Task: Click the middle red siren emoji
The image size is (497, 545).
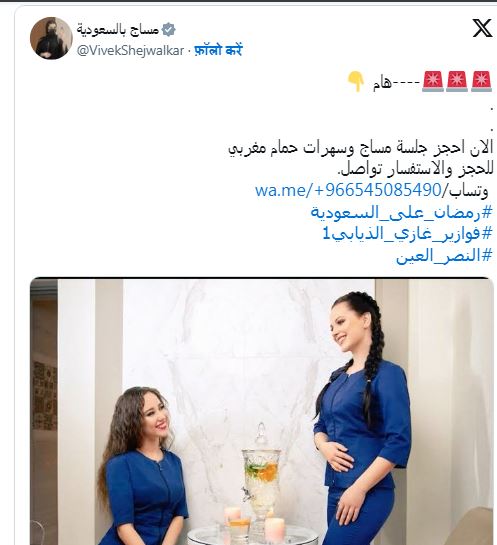Action: (x=457, y=81)
